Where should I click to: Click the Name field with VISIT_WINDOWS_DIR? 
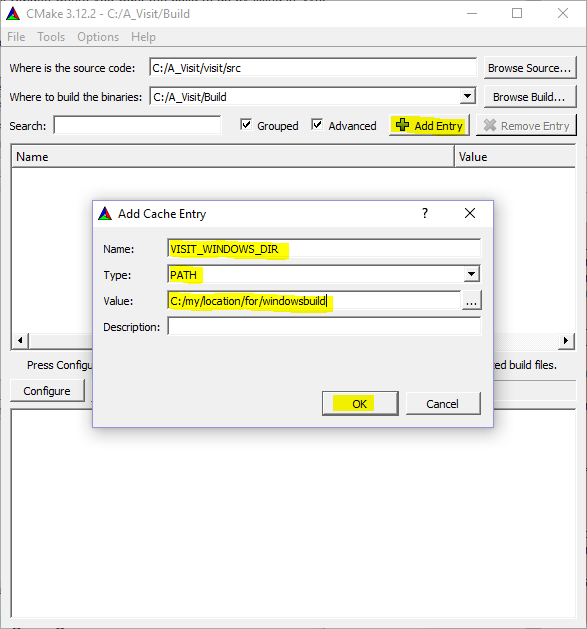pyautogui.click(x=324, y=249)
